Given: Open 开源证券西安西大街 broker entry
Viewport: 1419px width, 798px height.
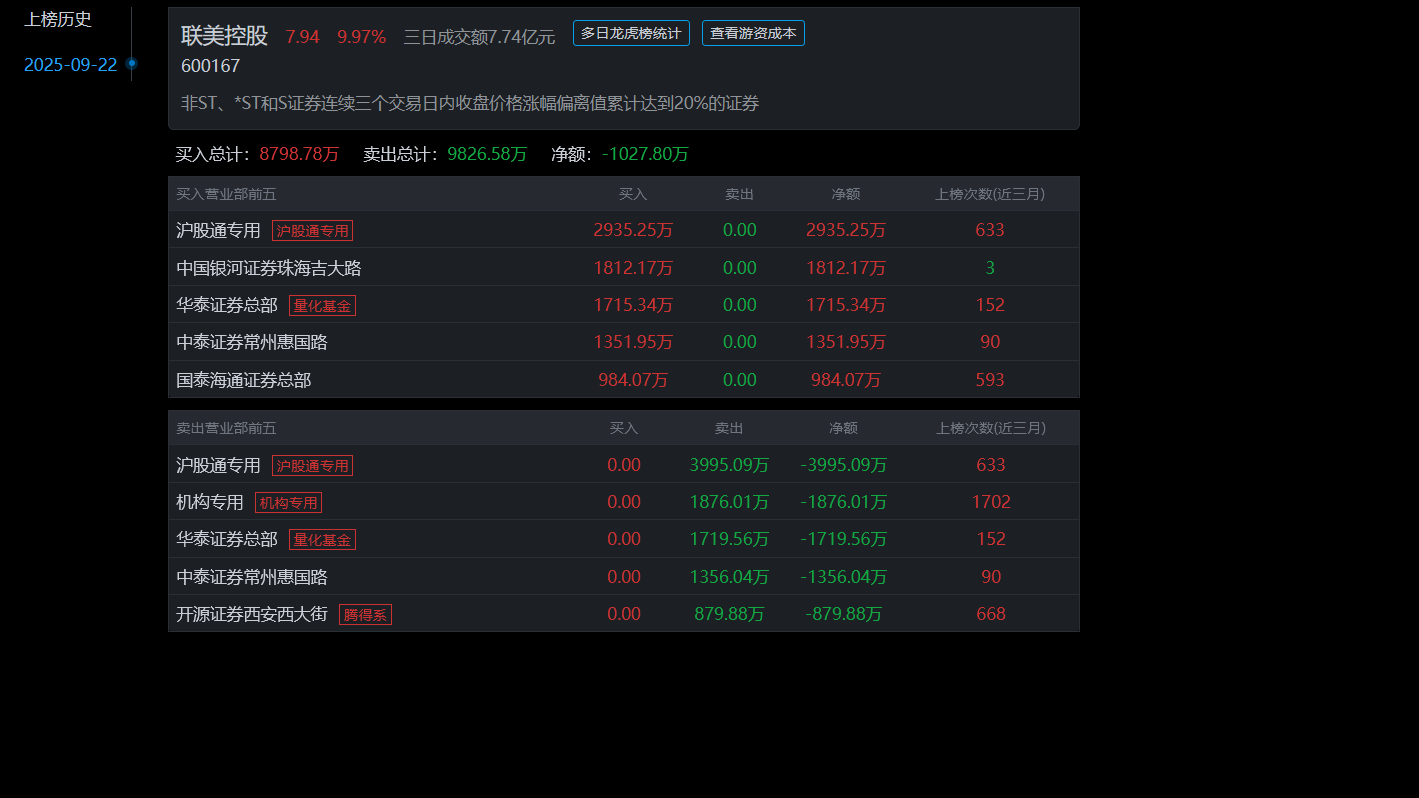Looking at the screenshot, I should point(252,614).
